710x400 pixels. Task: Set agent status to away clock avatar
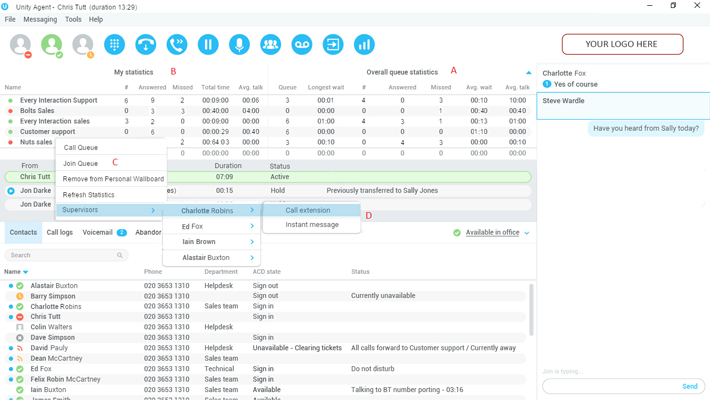(82, 45)
